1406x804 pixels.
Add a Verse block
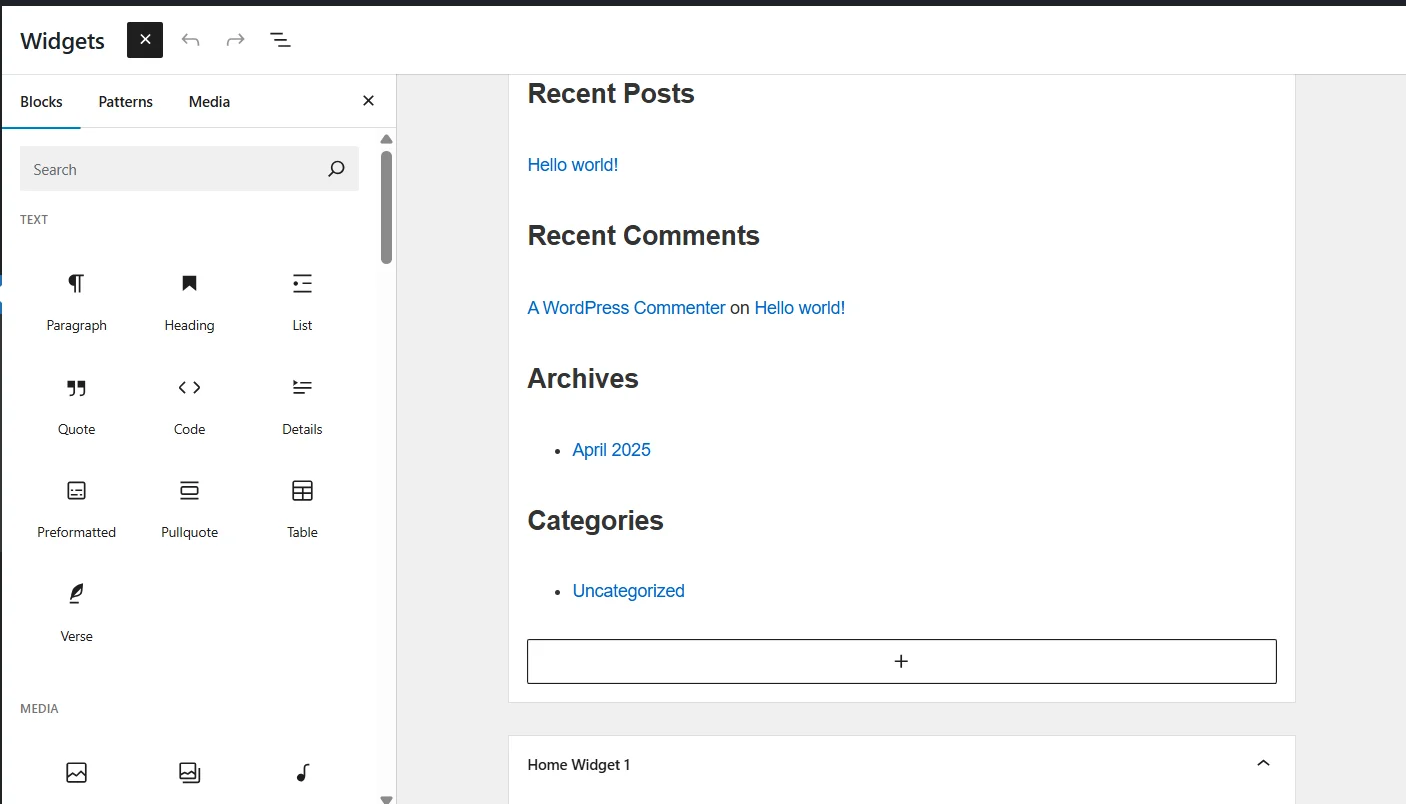pyautogui.click(x=76, y=612)
